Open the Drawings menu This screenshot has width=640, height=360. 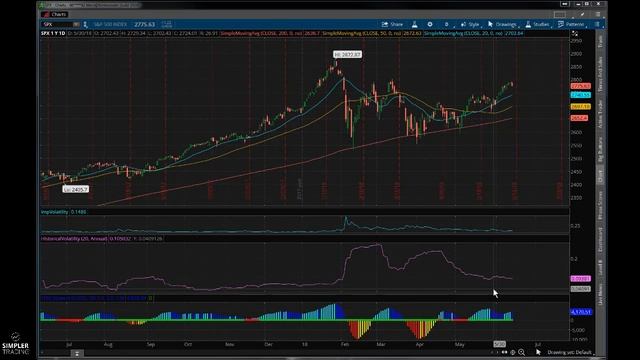(503, 24)
